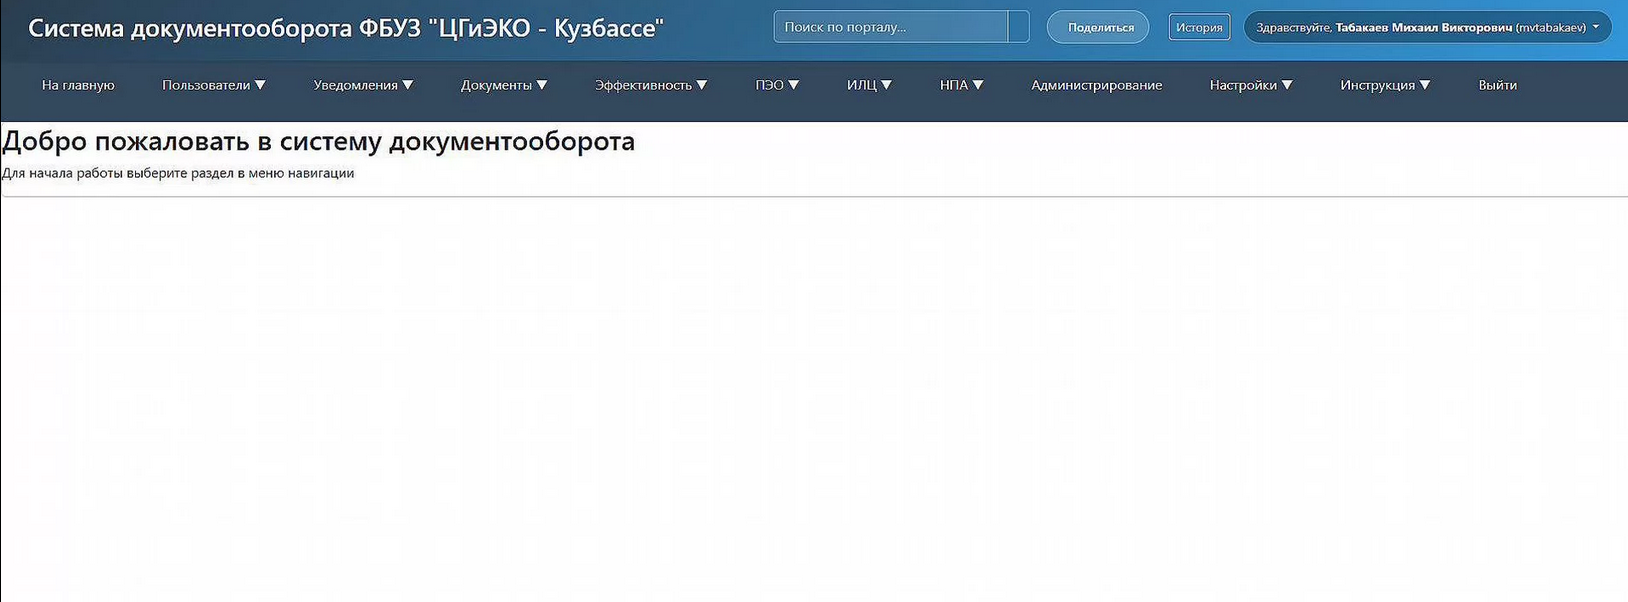This screenshot has height=602, width=1628.
Task: Focus the Поиск по порталу search field
Action: 891,27
